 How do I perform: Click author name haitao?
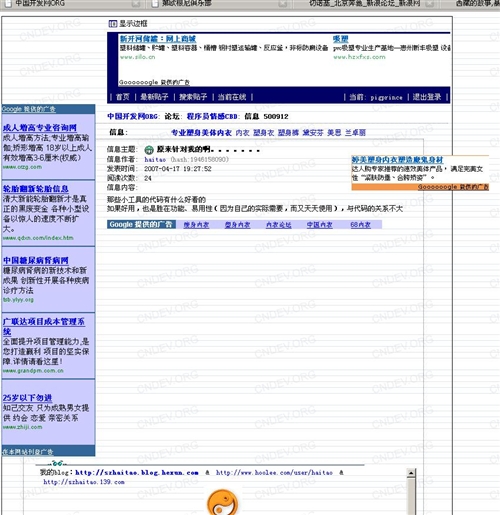click(155, 159)
